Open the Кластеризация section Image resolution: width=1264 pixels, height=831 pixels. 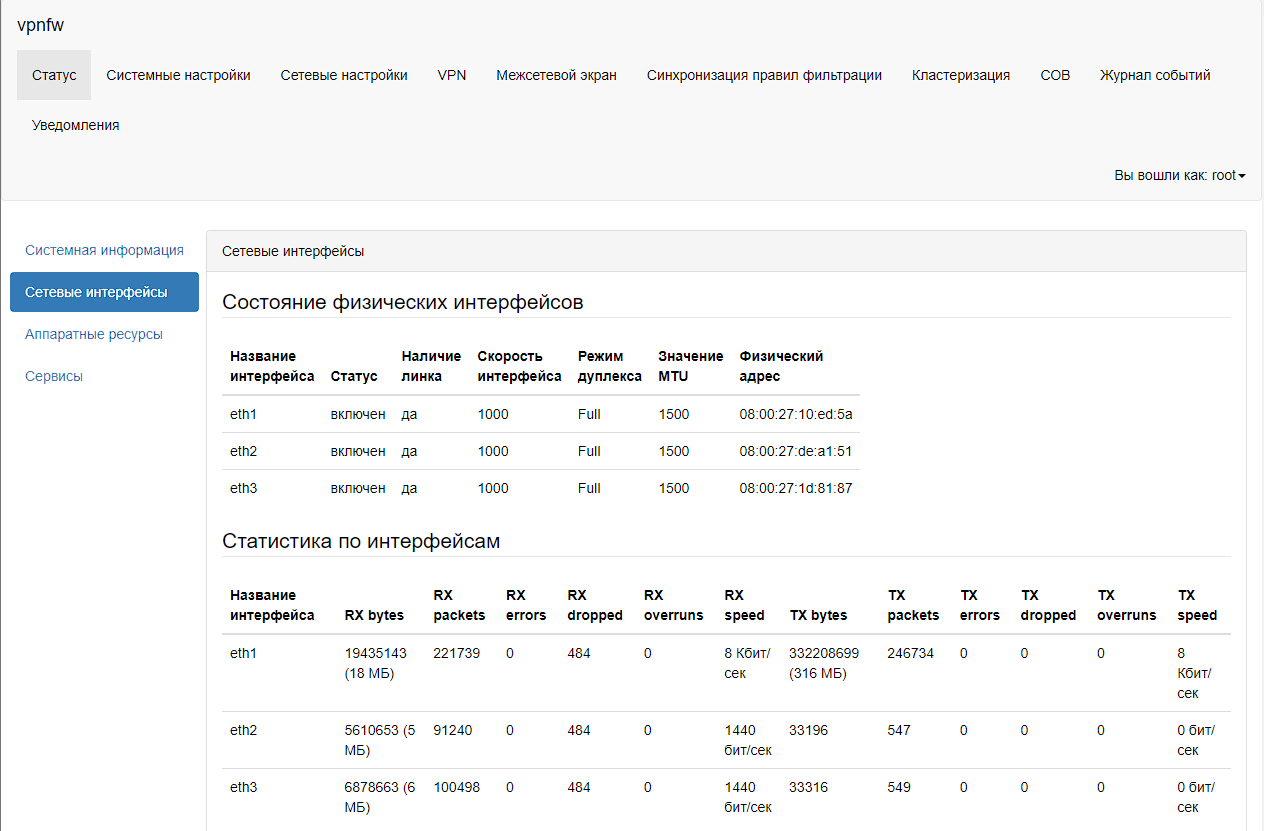[960, 75]
